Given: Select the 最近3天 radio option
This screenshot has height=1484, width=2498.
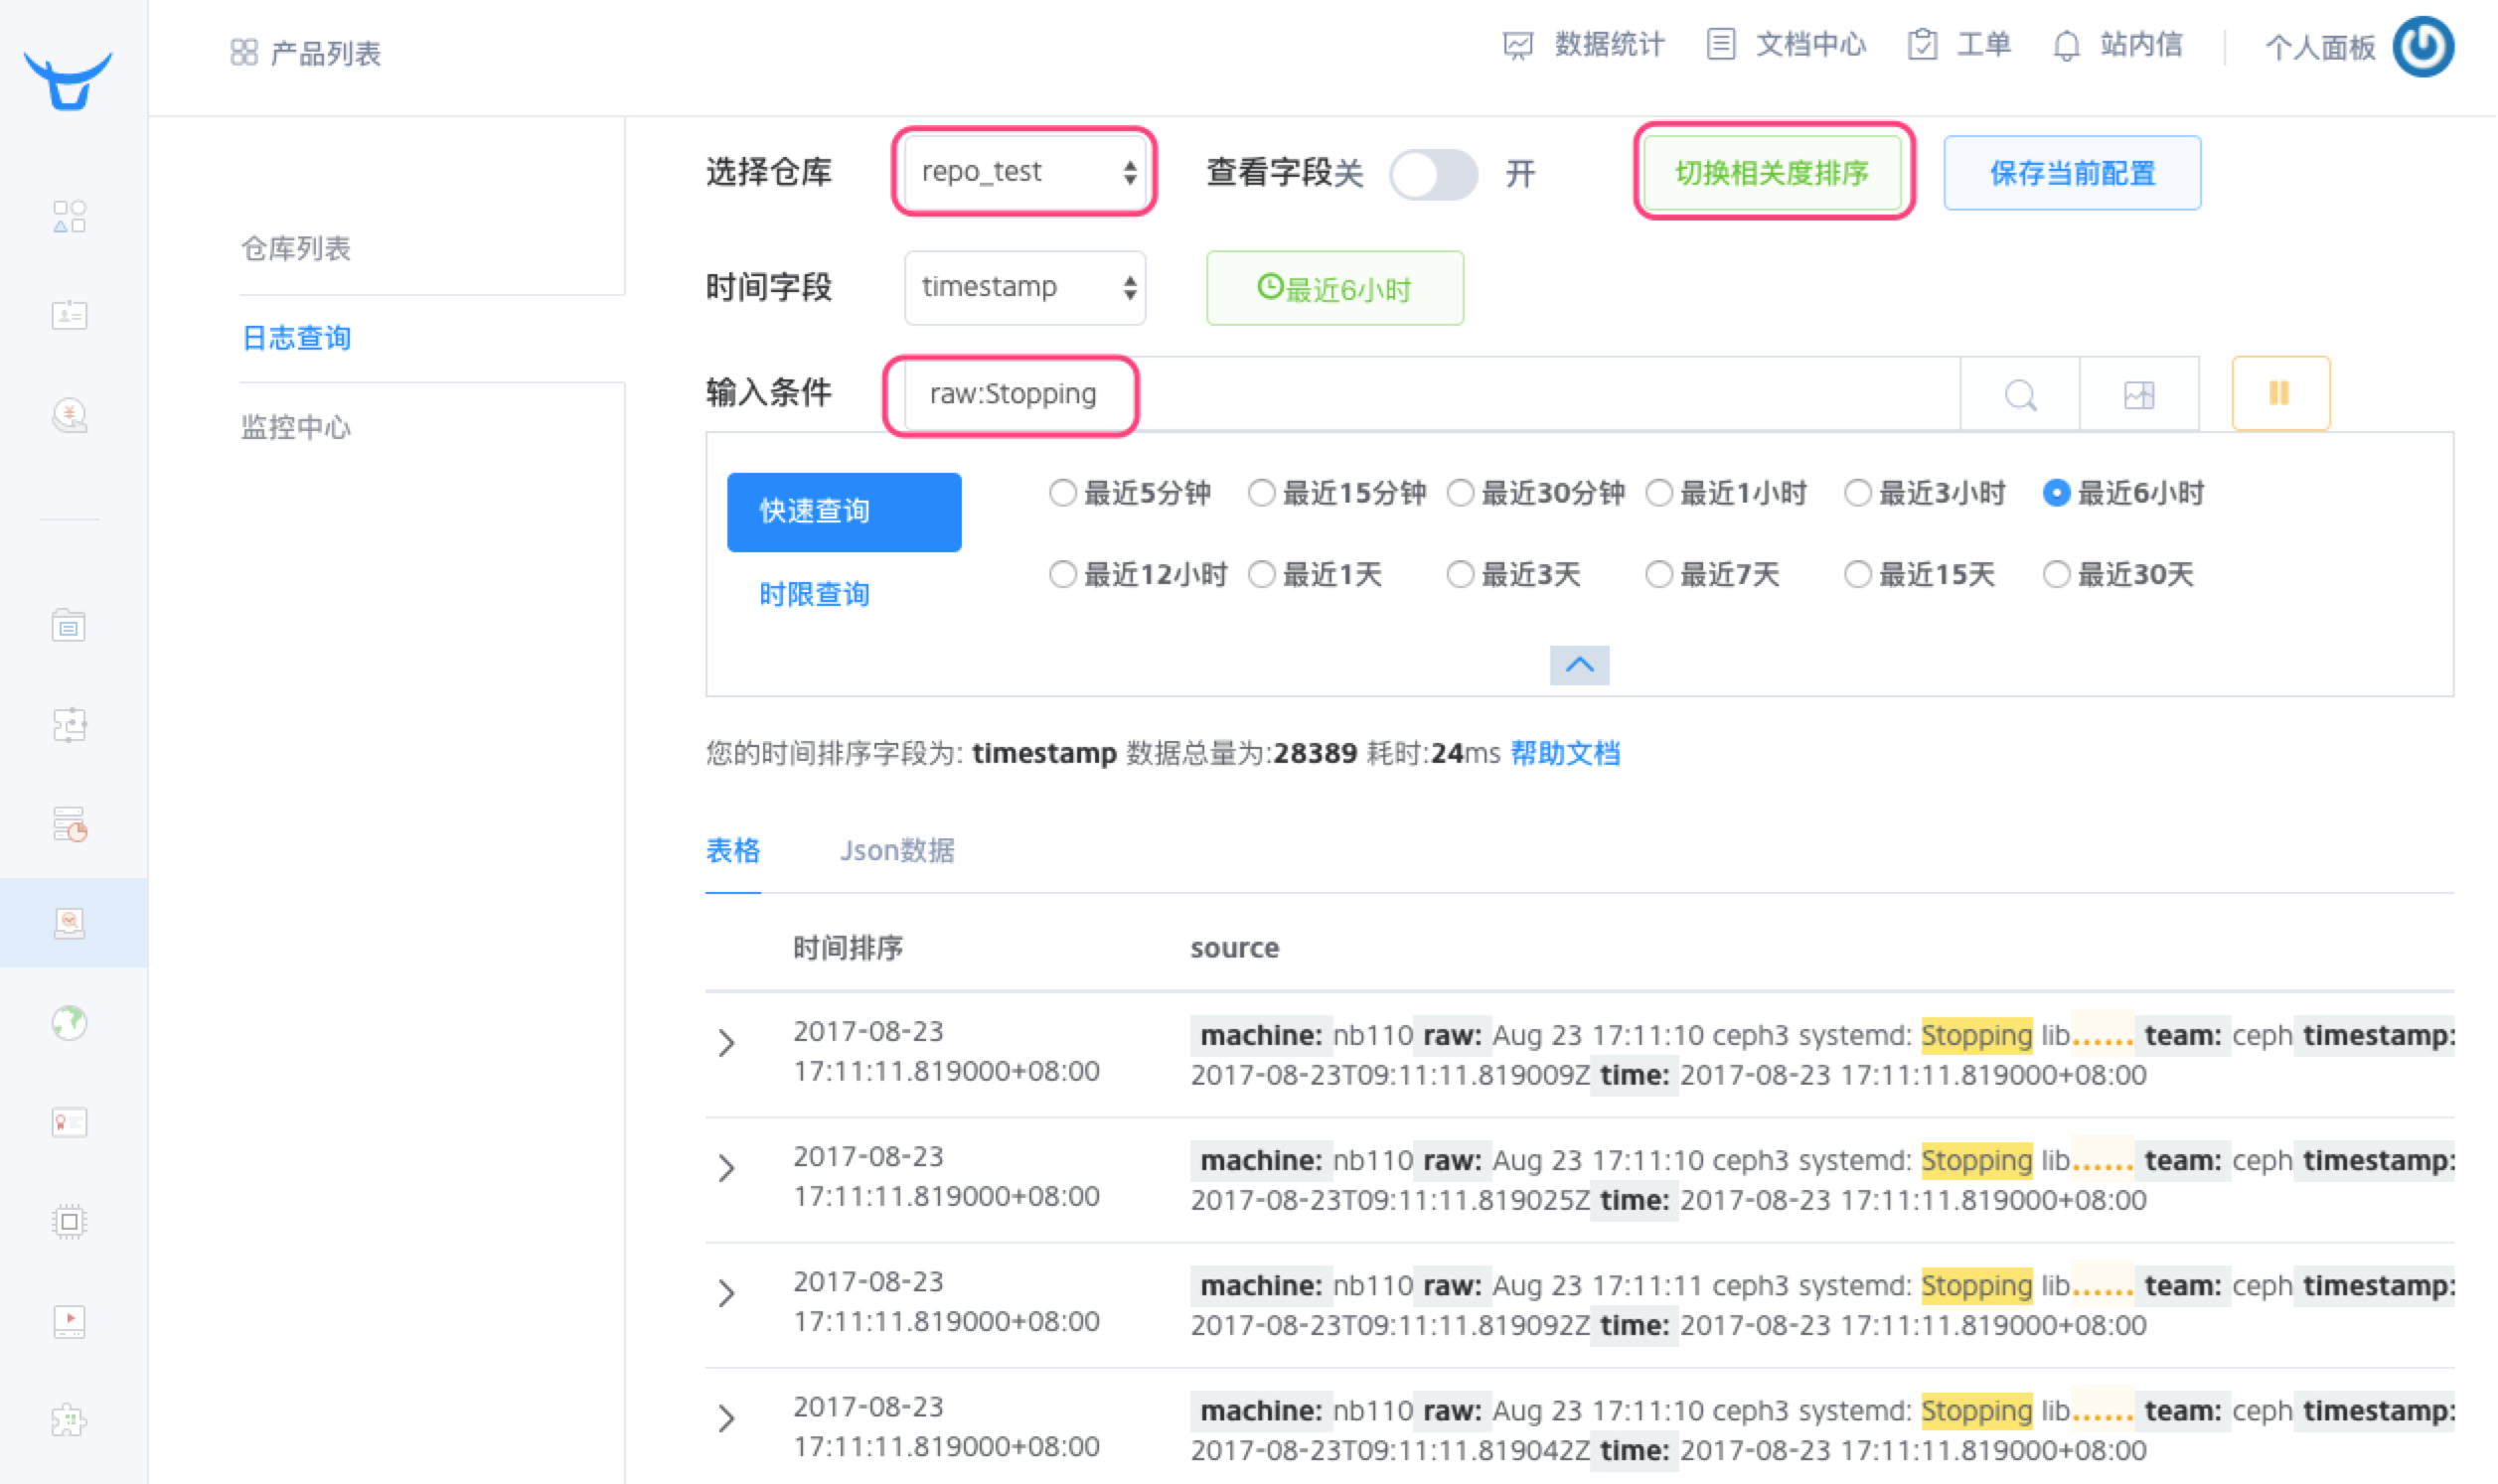Looking at the screenshot, I should tap(1460, 574).
